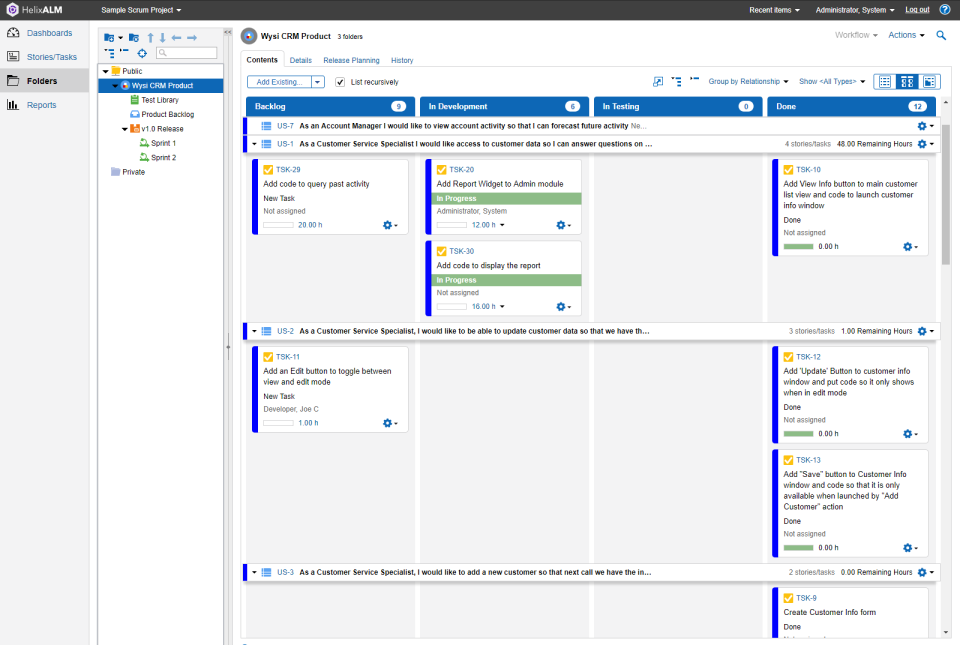Switch to list view mode

point(885,81)
